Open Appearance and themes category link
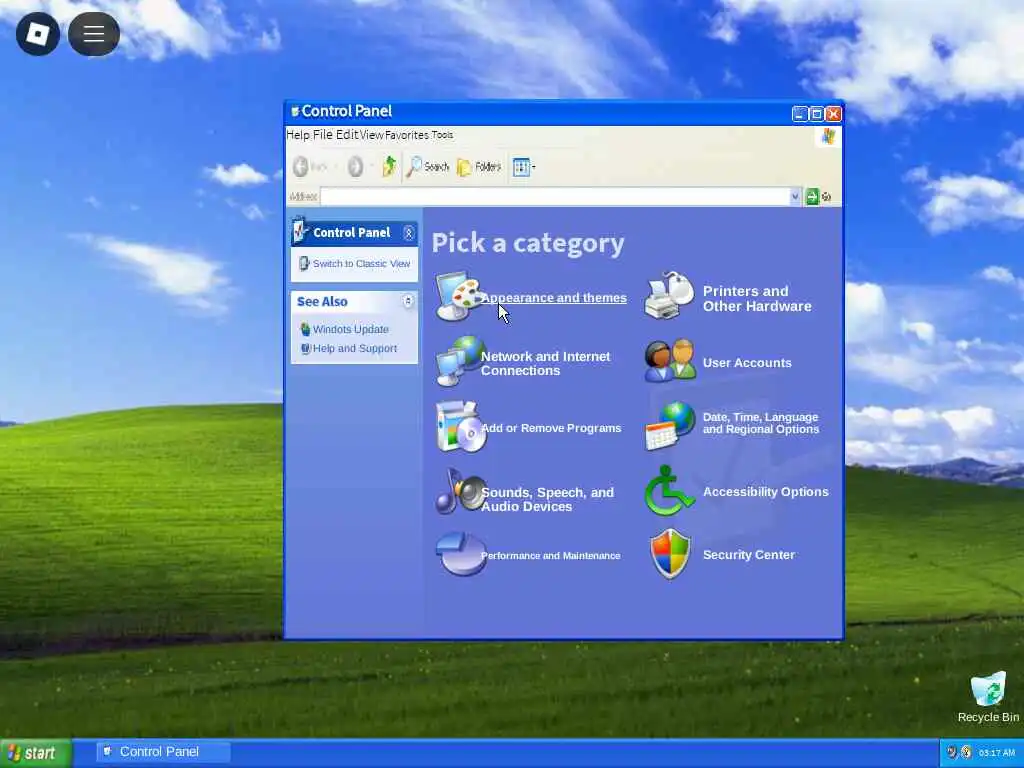1024x768 pixels. click(554, 298)
